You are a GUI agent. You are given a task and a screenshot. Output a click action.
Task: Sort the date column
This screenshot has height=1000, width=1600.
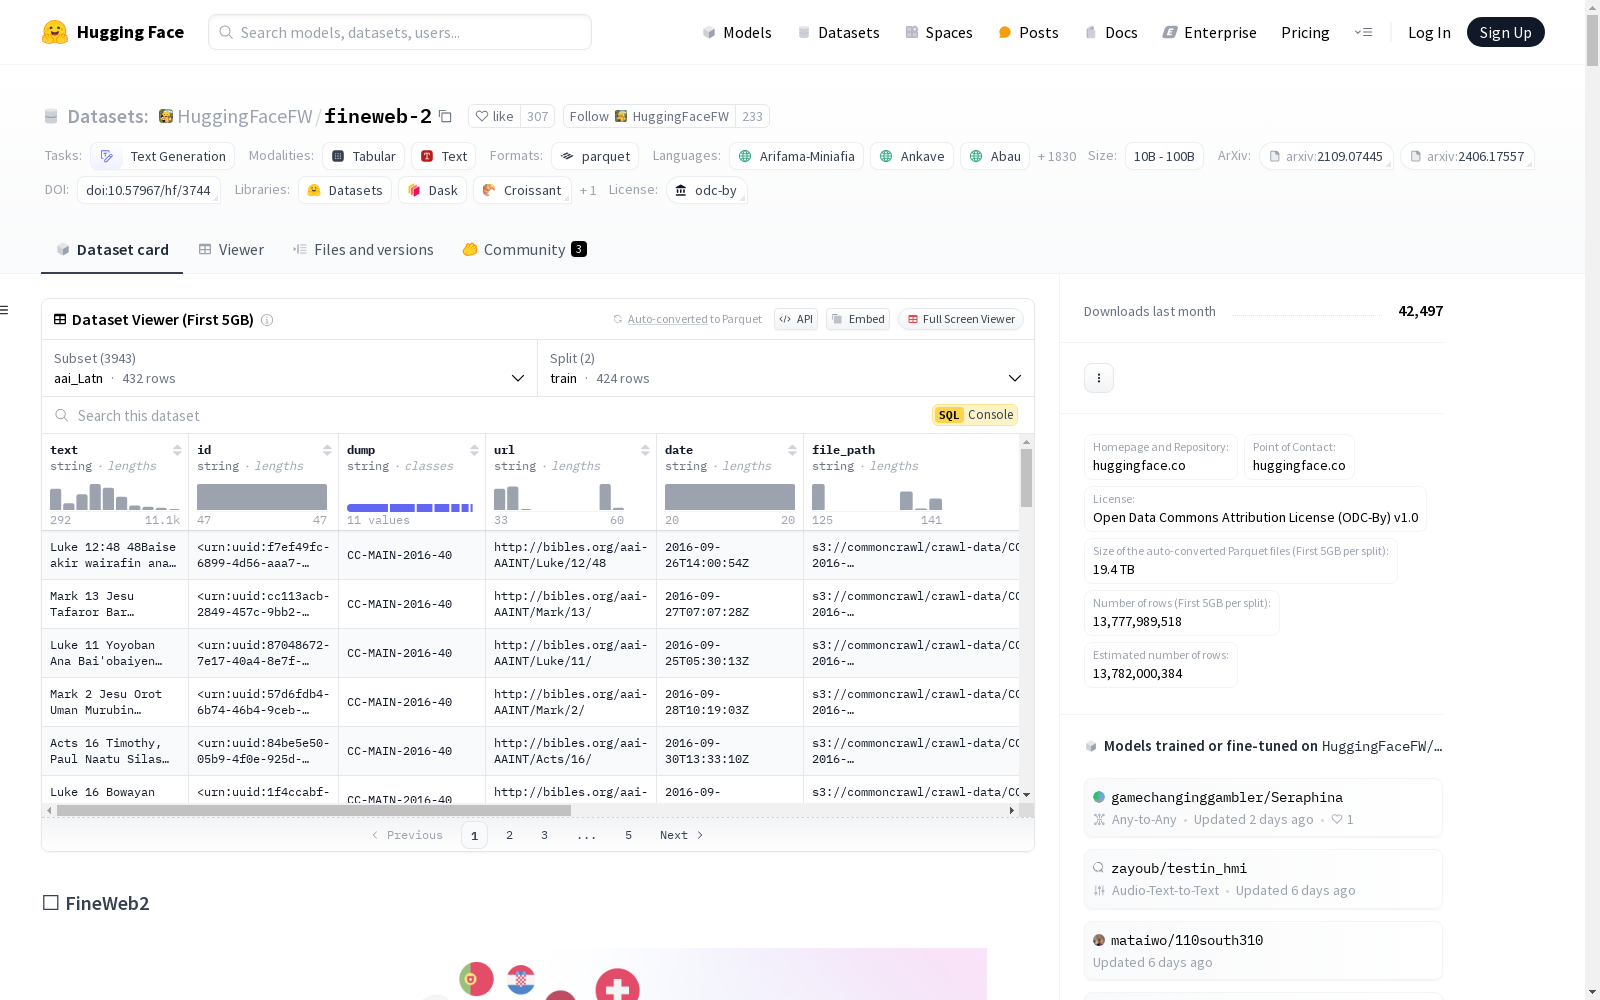[x=792, y=450]
